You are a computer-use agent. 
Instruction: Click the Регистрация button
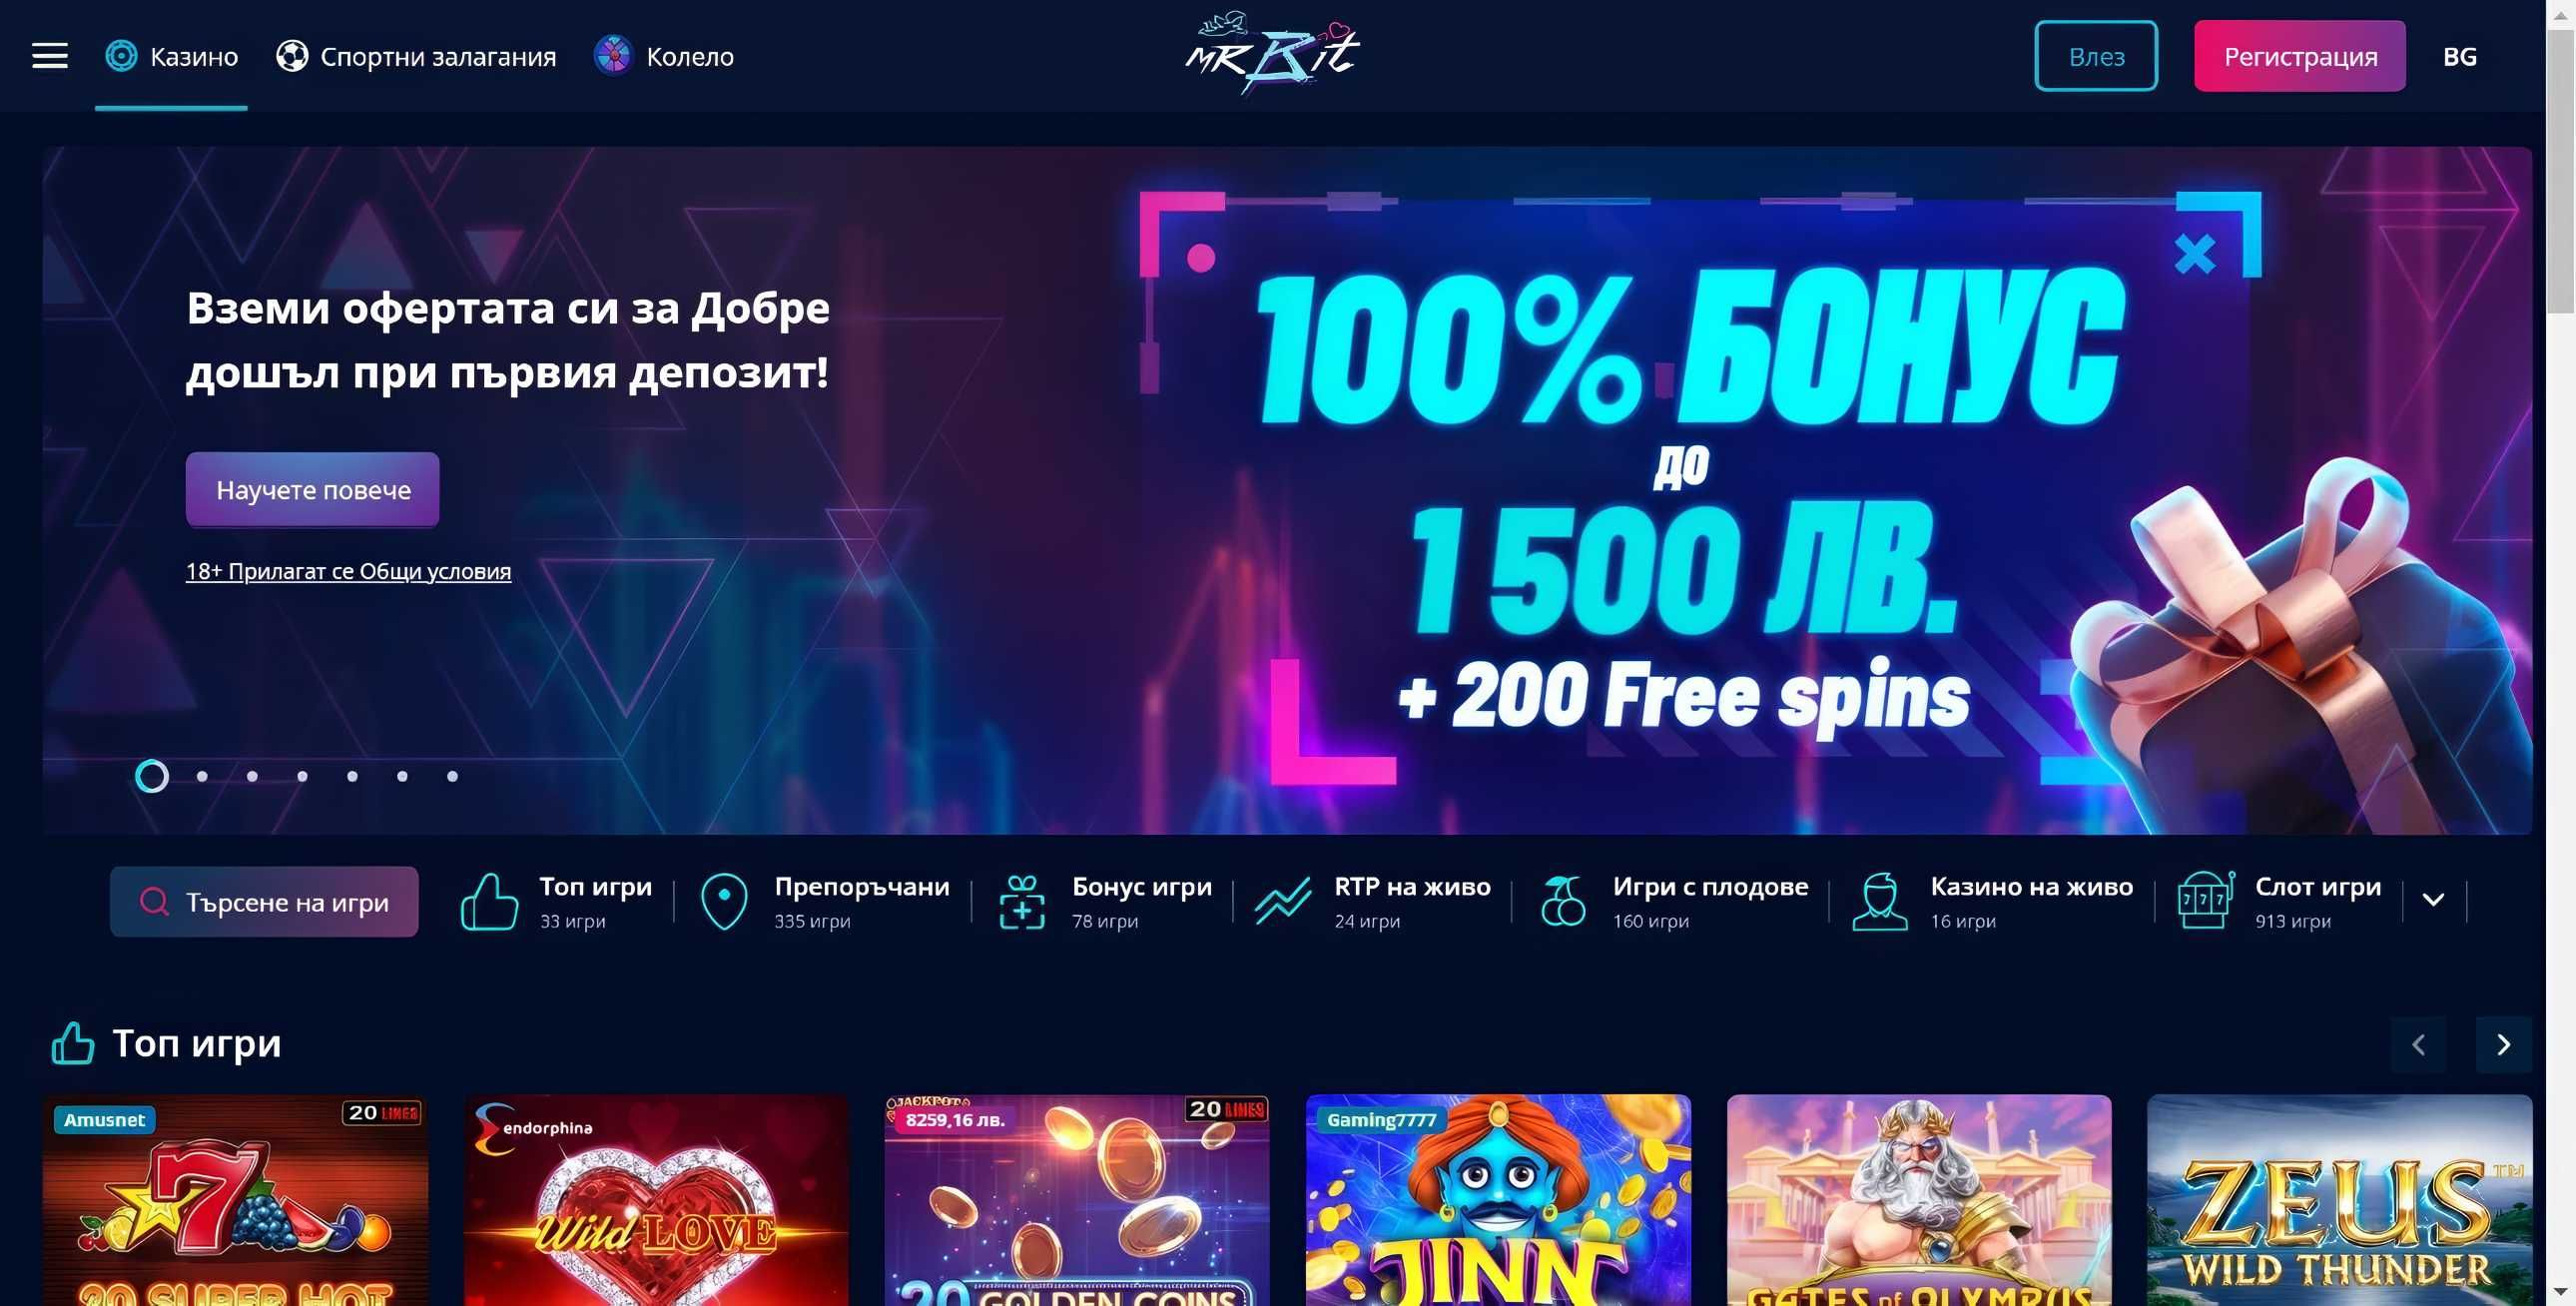2300,56
